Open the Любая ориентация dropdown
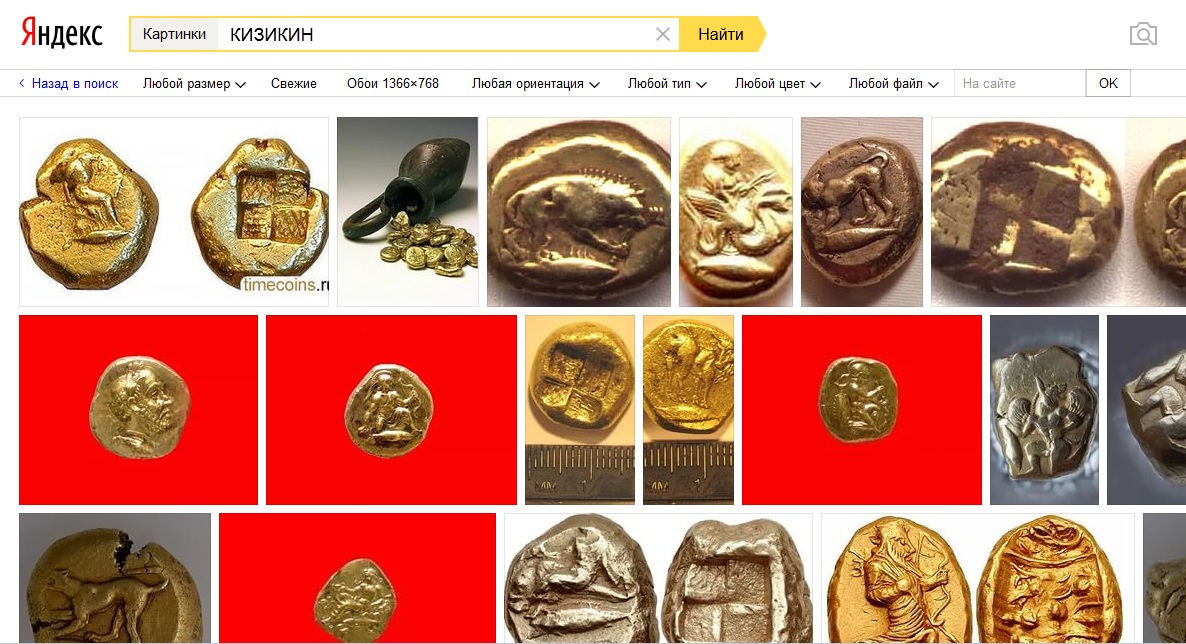Screen dimensions: 1186x644 [x=536, y=84]
